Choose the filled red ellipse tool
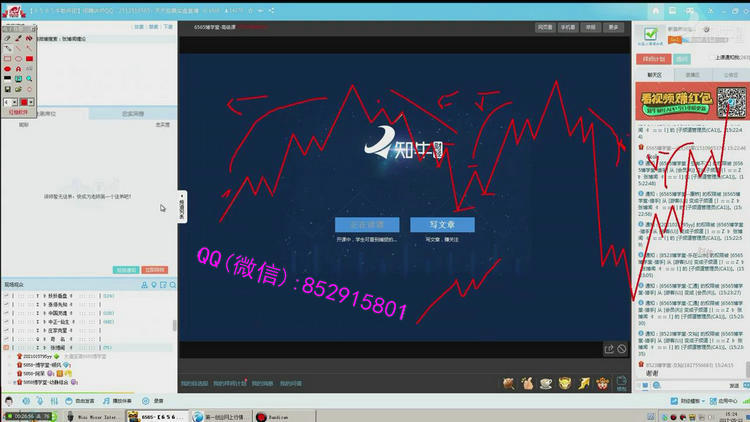 point(7,68)
